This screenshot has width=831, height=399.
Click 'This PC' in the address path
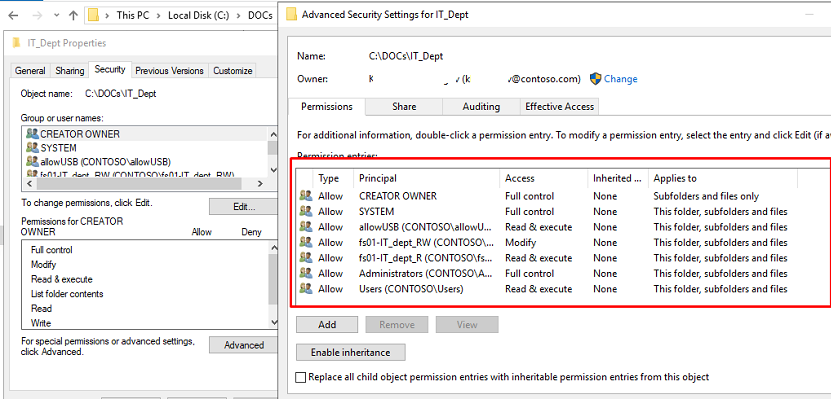coord(132,15)
